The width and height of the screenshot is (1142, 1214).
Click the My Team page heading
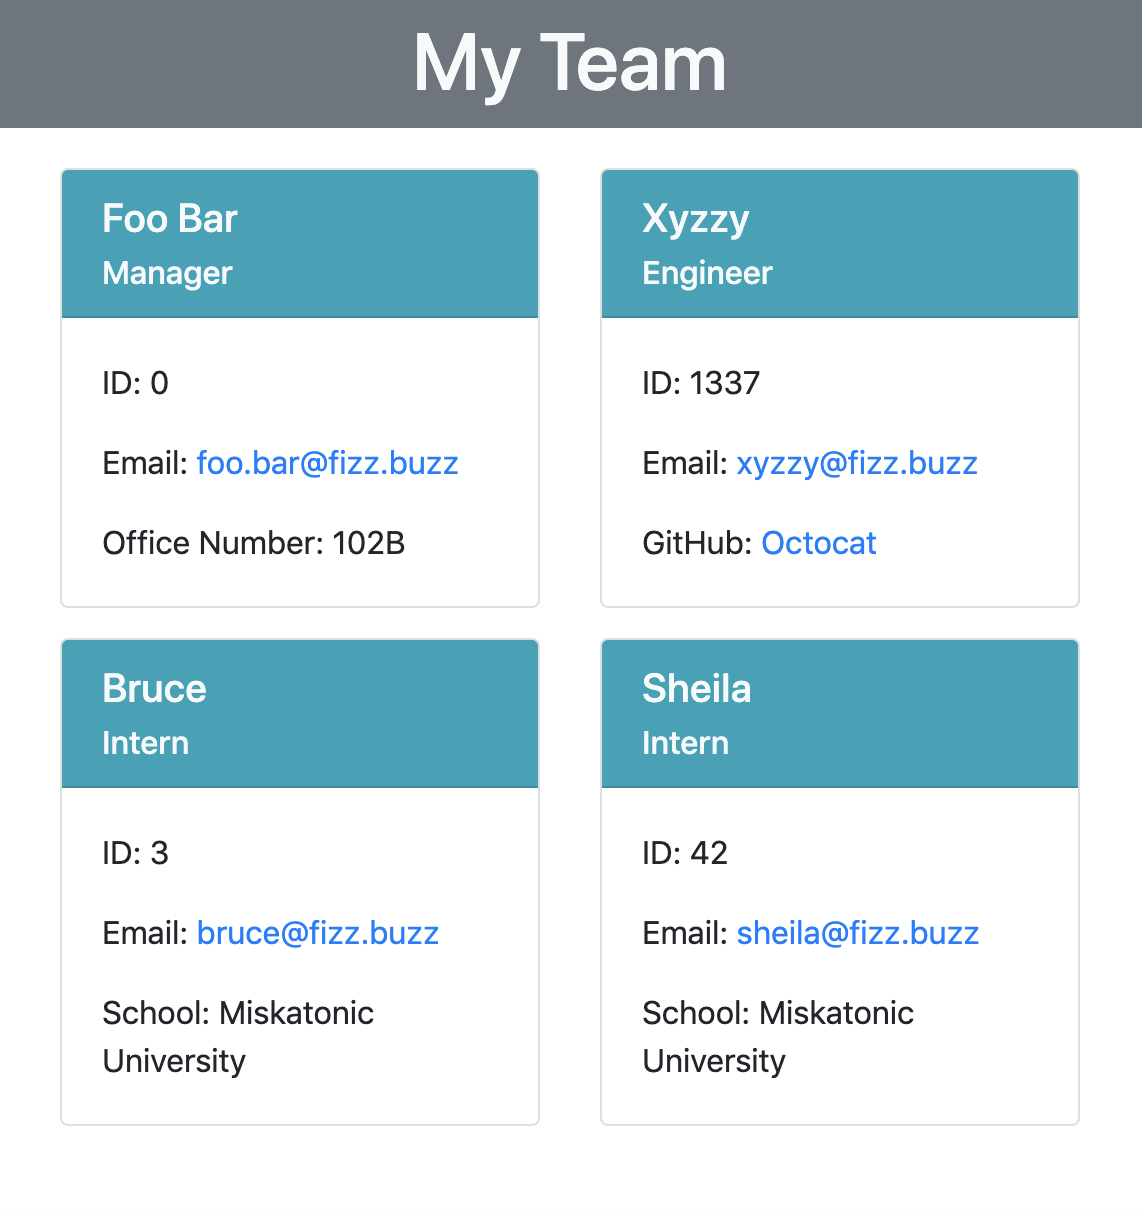[x=570, y=64]
